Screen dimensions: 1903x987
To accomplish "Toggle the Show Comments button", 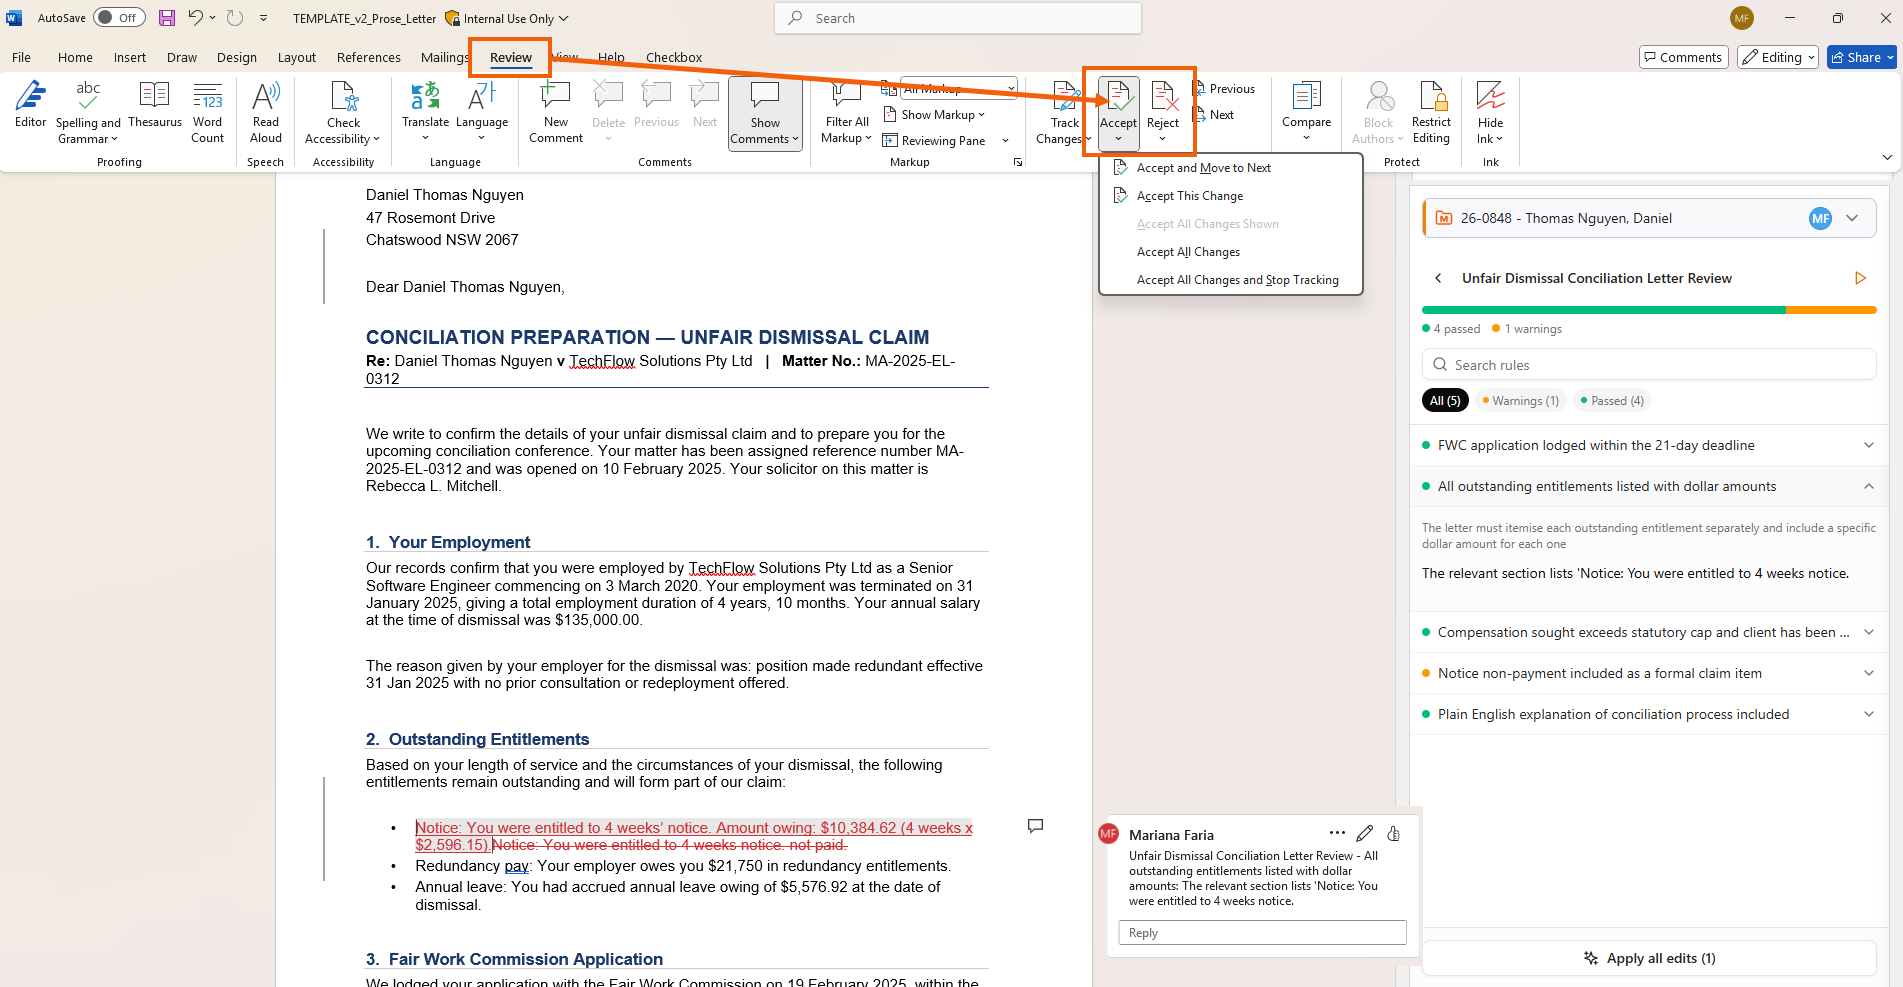I will pos(765,105).
